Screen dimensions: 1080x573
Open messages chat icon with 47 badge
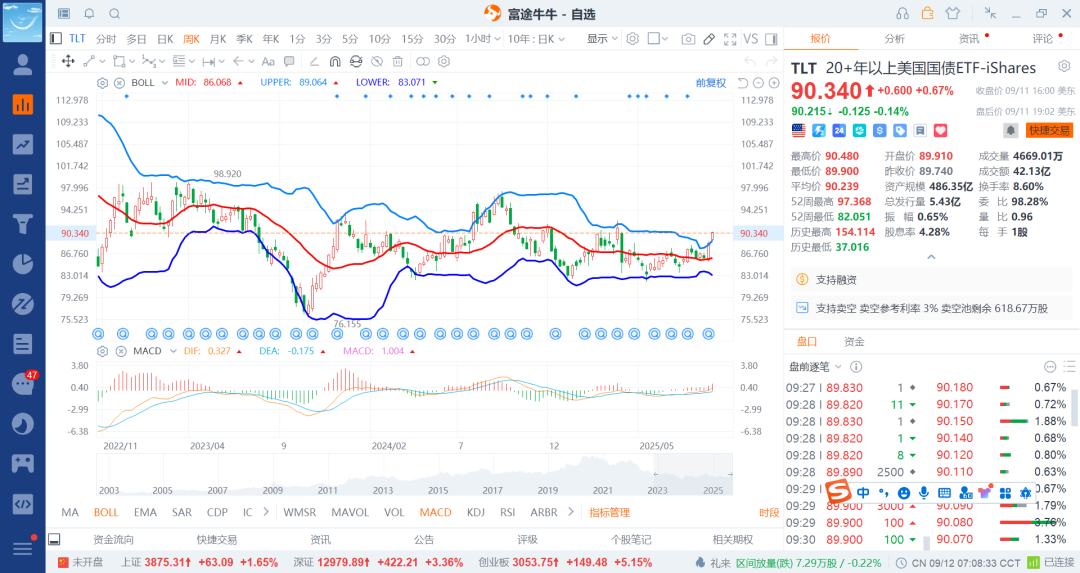click(x=23, y=384)
